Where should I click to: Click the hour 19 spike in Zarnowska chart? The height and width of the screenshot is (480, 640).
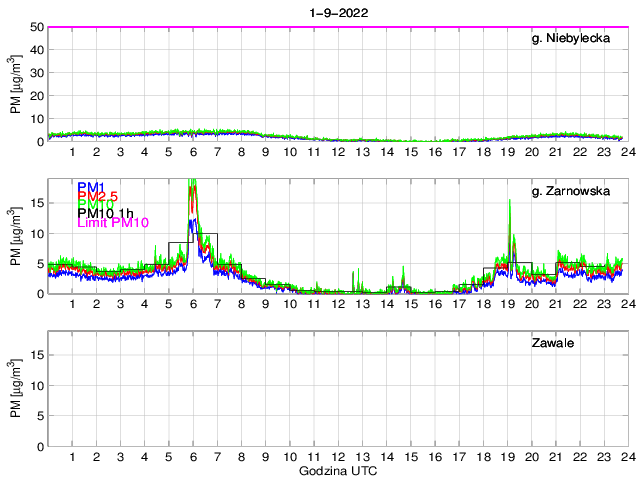click(x=510, y=203)
